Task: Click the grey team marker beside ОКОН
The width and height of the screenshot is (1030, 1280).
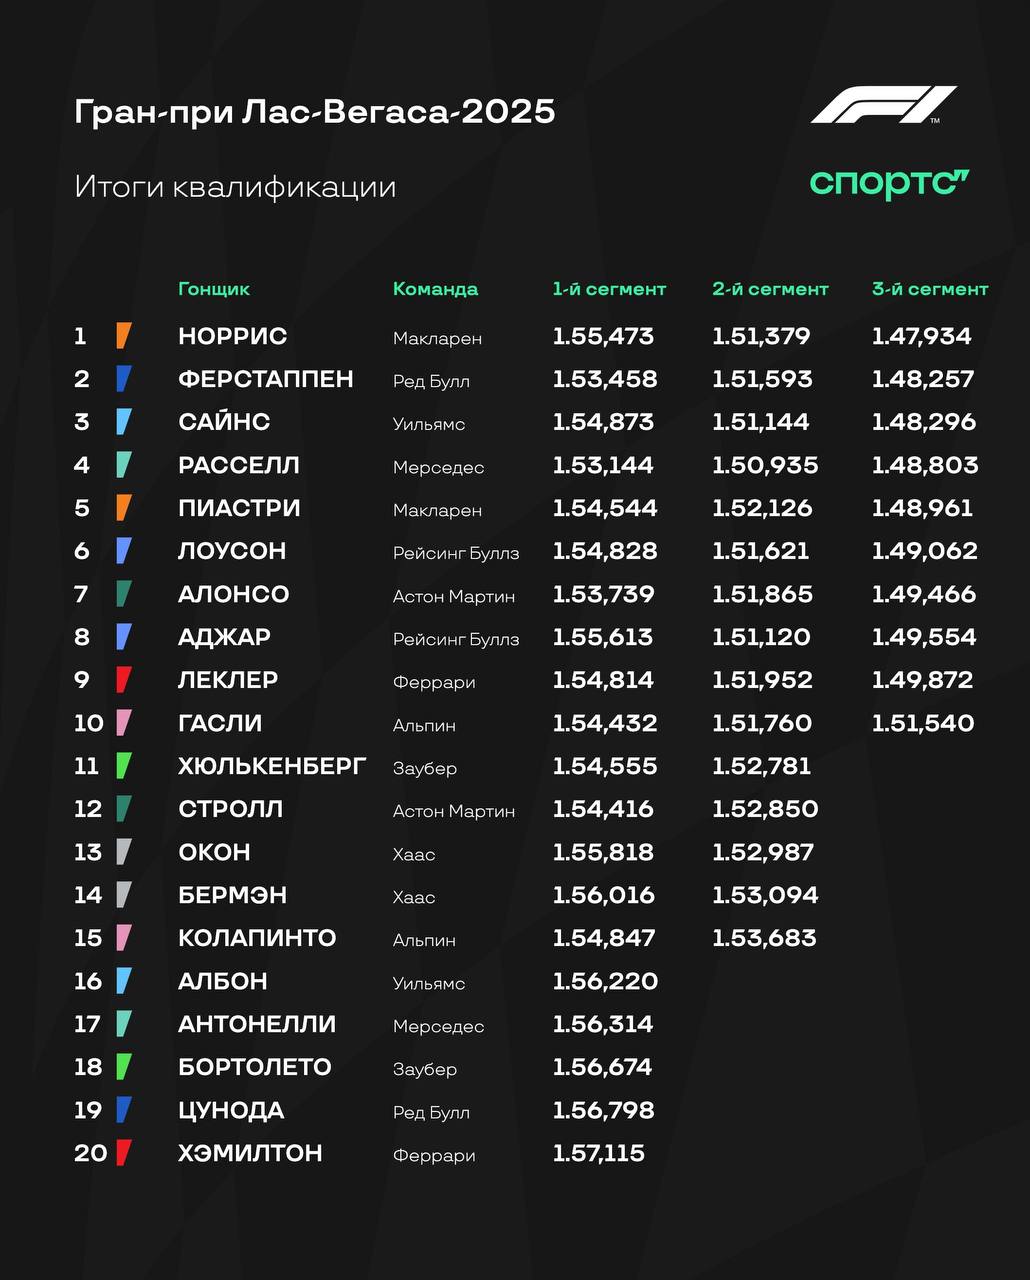Action: (x=124, y=852)
